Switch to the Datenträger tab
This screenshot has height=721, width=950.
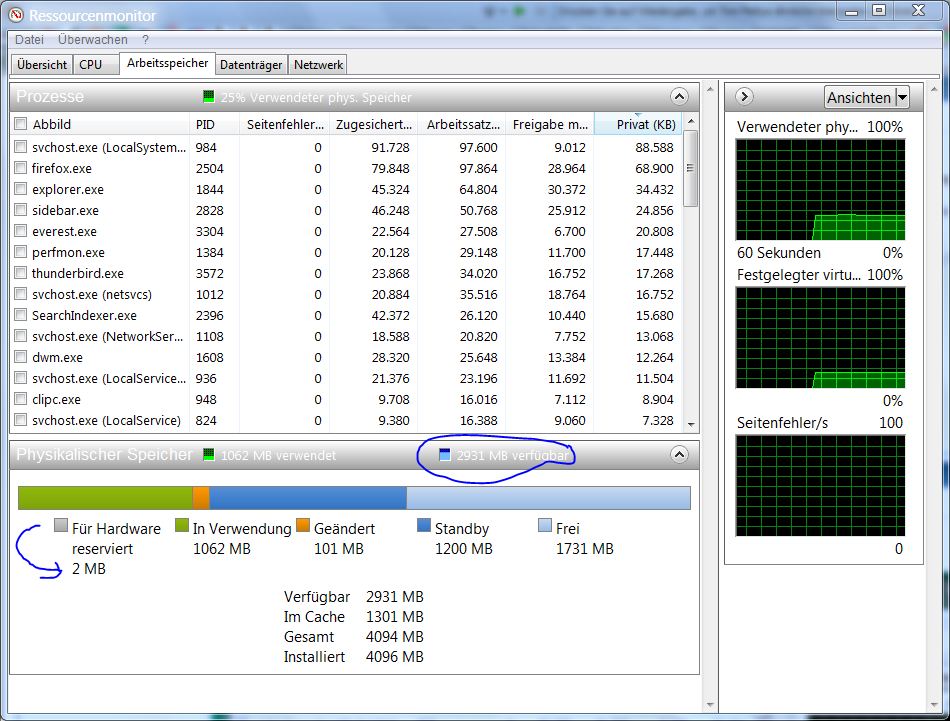pos(251,64)
